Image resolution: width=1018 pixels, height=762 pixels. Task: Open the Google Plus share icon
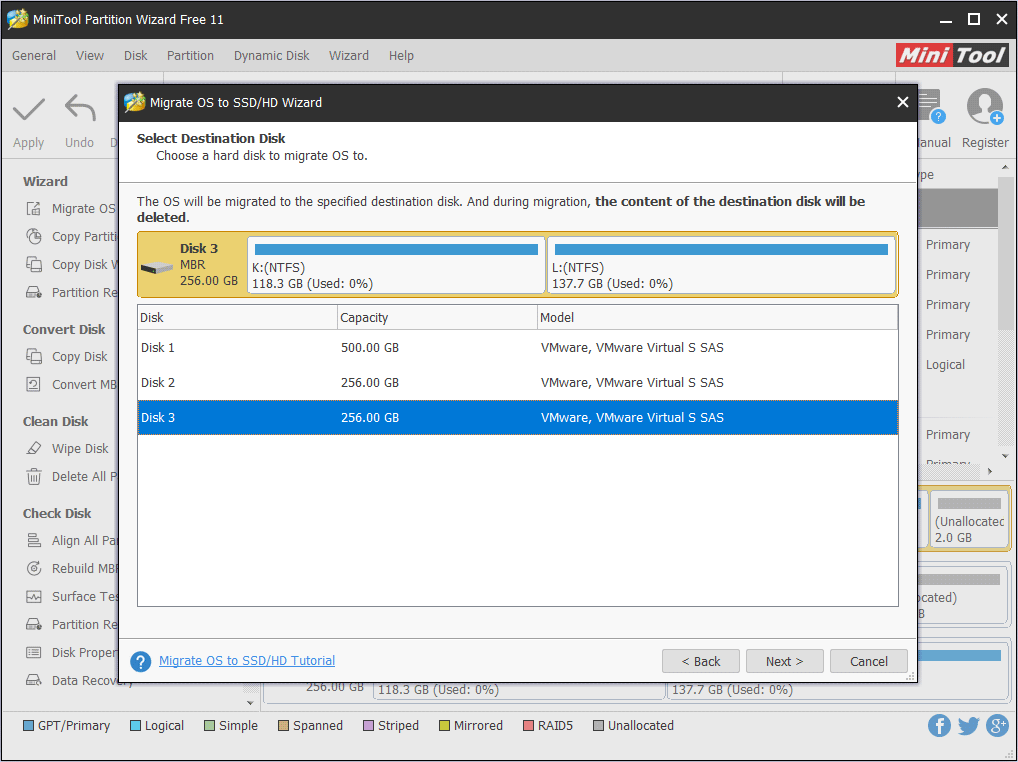(997, 726)
